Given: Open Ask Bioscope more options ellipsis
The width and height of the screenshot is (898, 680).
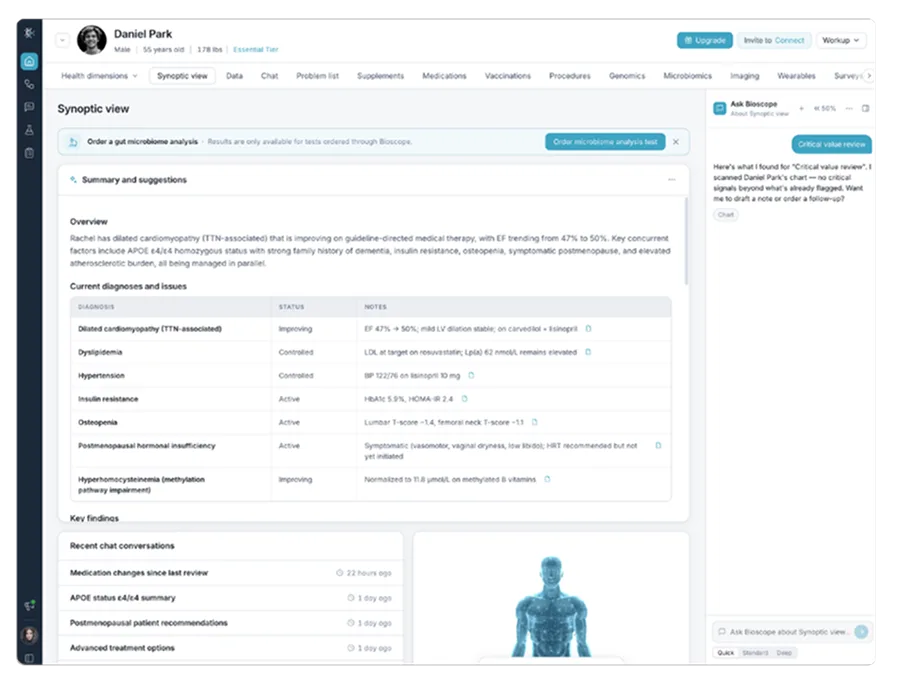Looking at the screenshot, I should click(849, 108).
